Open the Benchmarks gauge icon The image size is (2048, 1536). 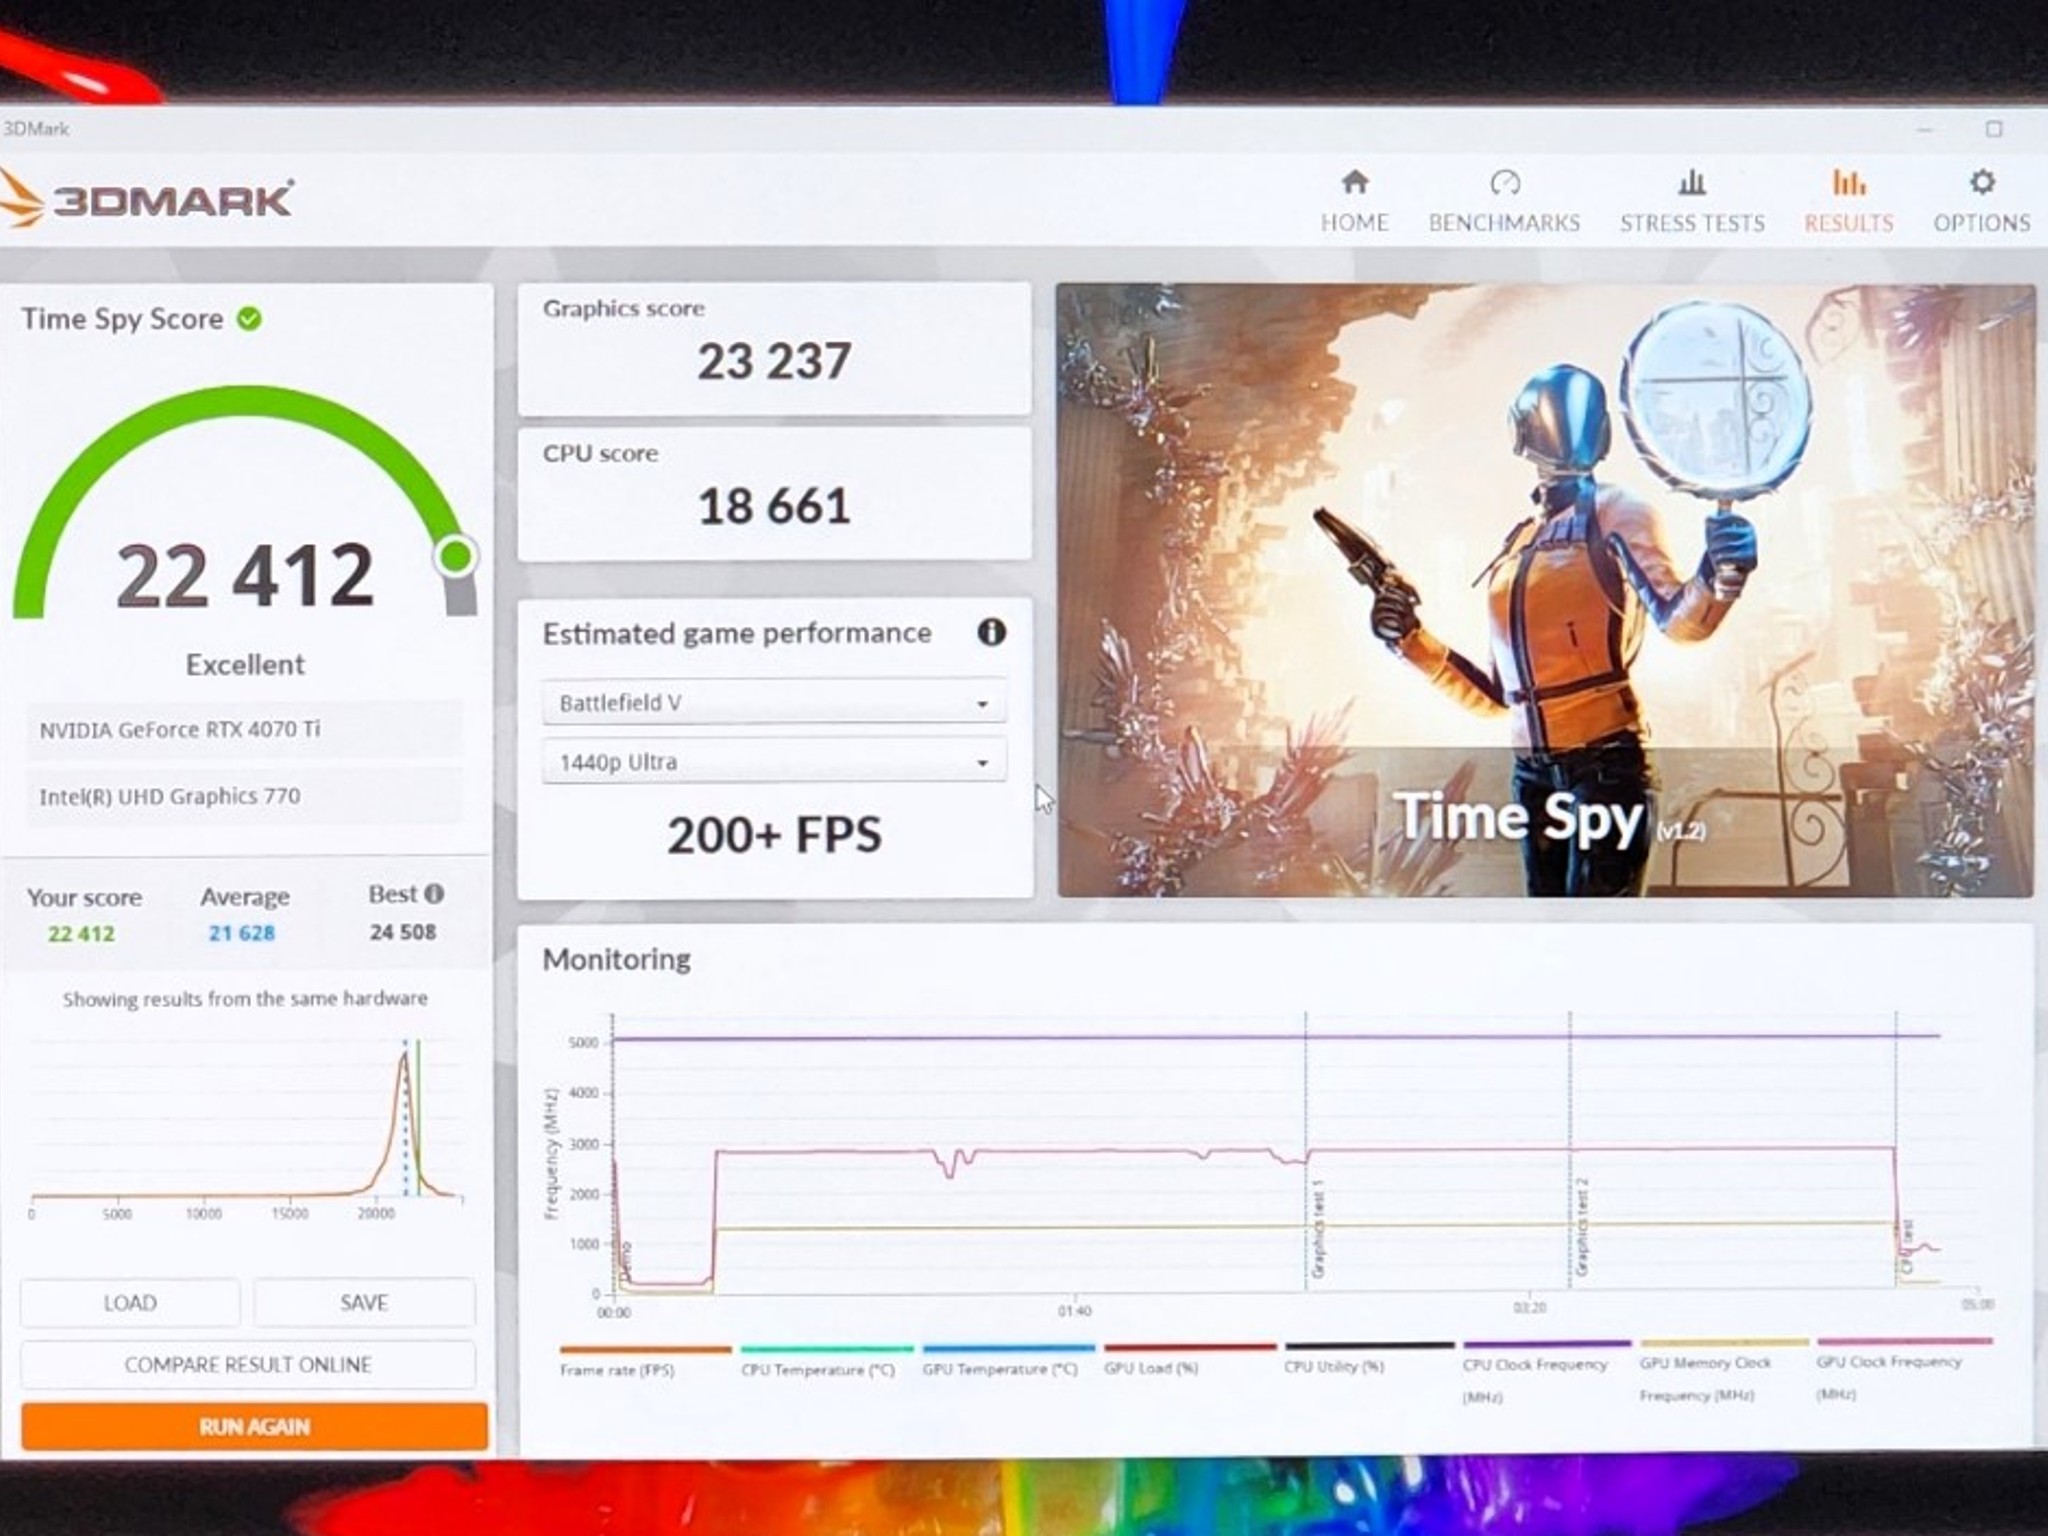tap(1504, 183)
